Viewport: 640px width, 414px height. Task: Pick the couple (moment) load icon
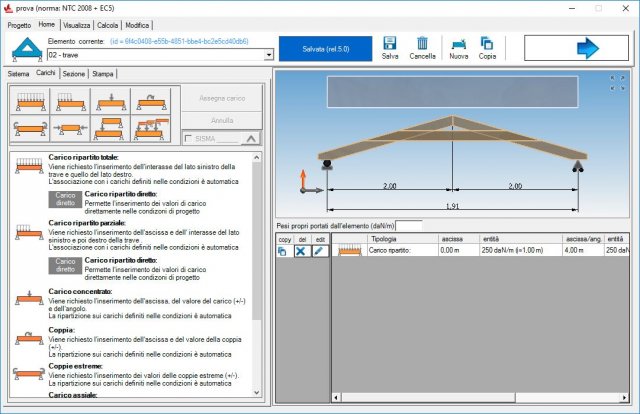152,98
